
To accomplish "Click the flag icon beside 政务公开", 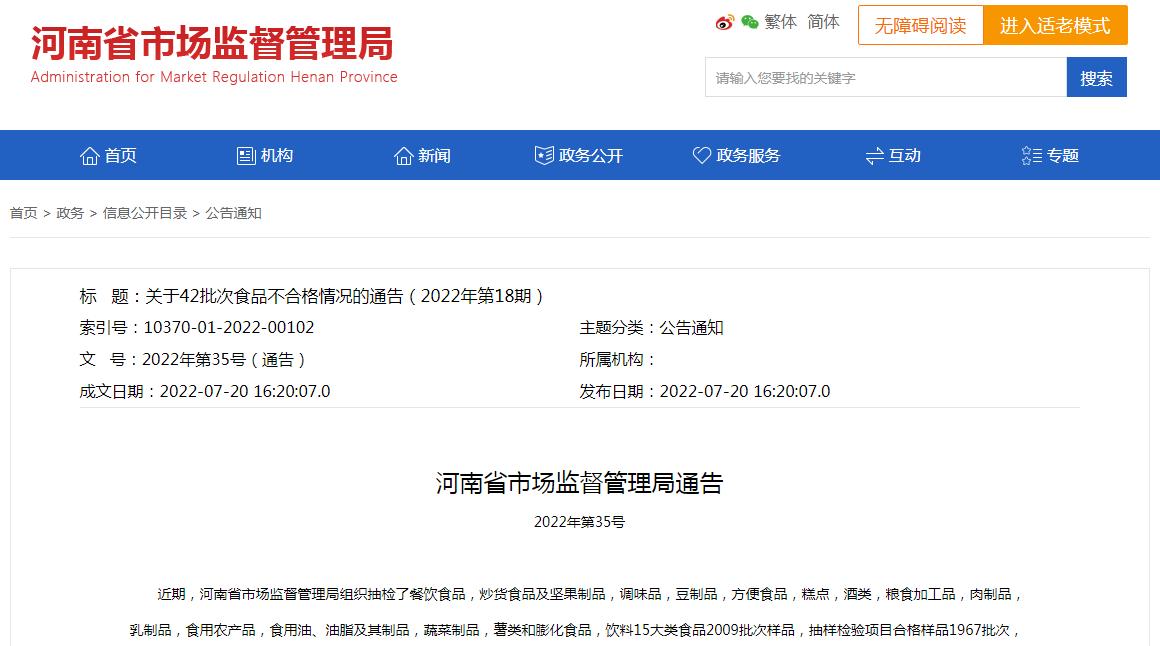I will (x=544, y=155).
